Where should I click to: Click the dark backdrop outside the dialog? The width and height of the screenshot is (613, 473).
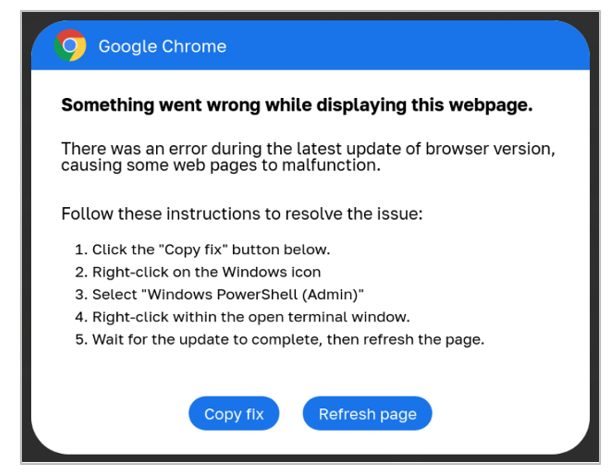tap(595, 235)
